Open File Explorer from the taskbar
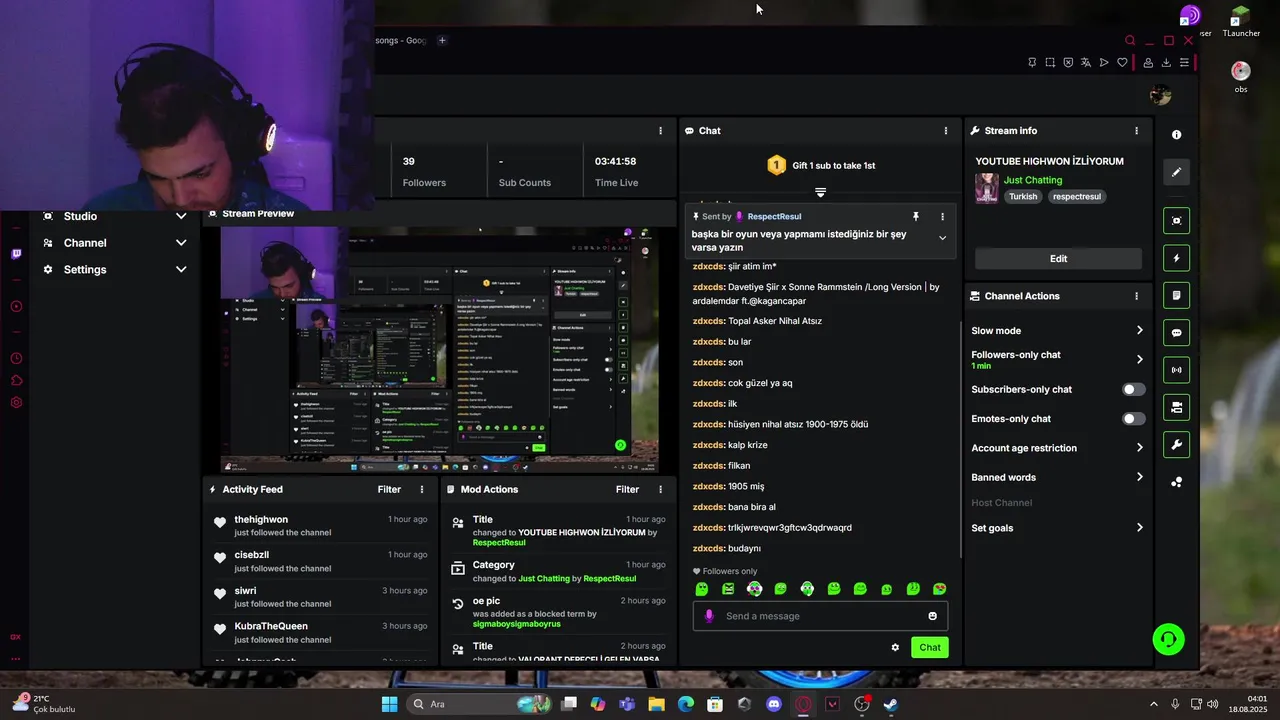 [656, 704]
